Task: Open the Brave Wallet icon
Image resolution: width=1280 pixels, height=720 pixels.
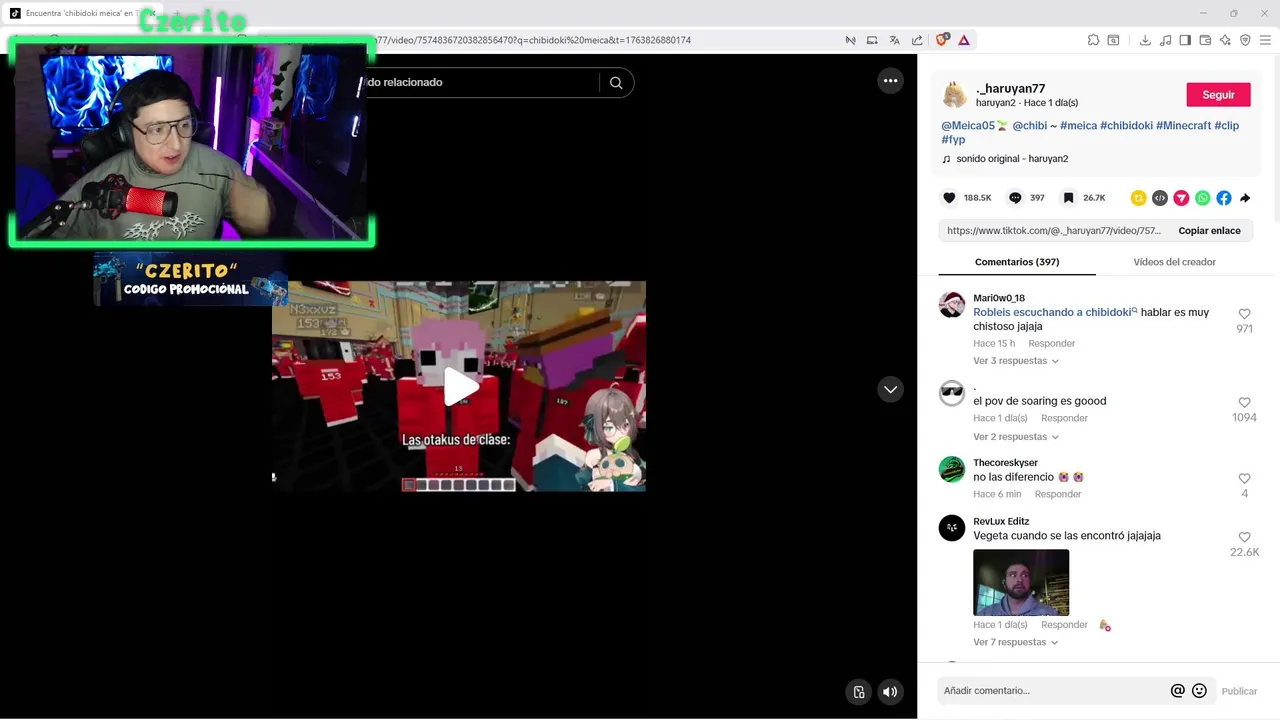Action: [x=1205, y=40]
